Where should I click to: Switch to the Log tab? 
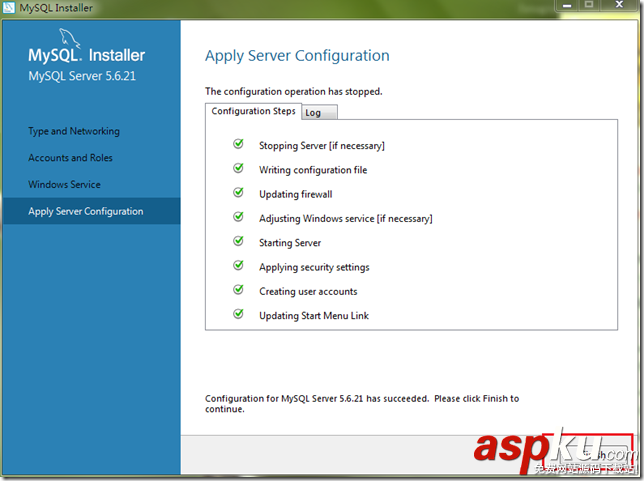click(x=319, y=113)
